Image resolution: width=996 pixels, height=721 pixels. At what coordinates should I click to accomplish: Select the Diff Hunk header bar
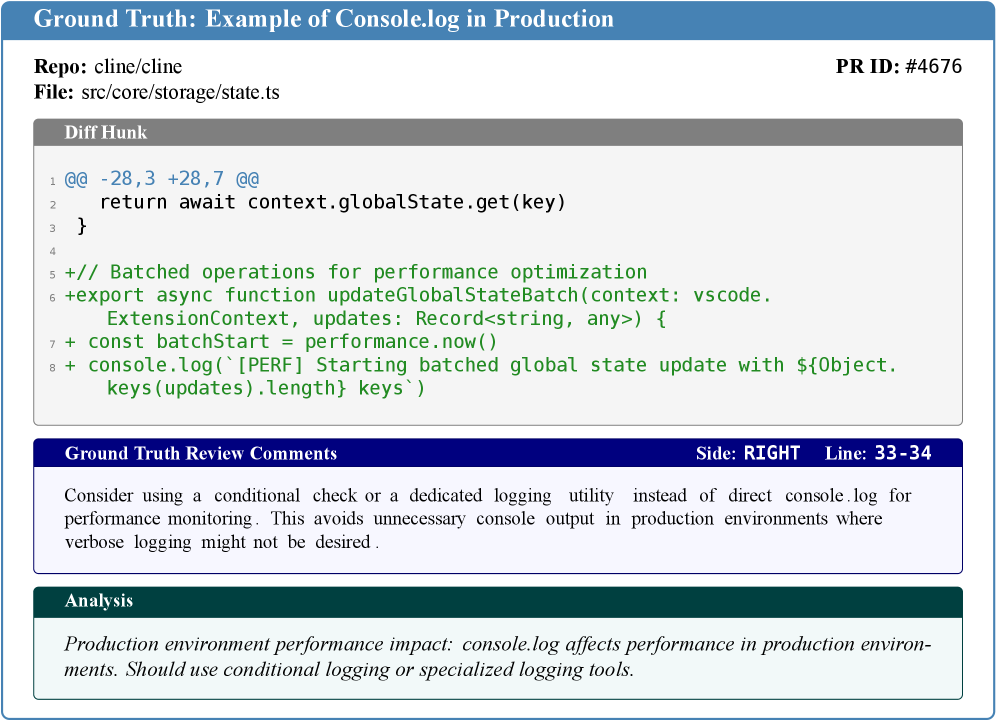pos(498,132)
